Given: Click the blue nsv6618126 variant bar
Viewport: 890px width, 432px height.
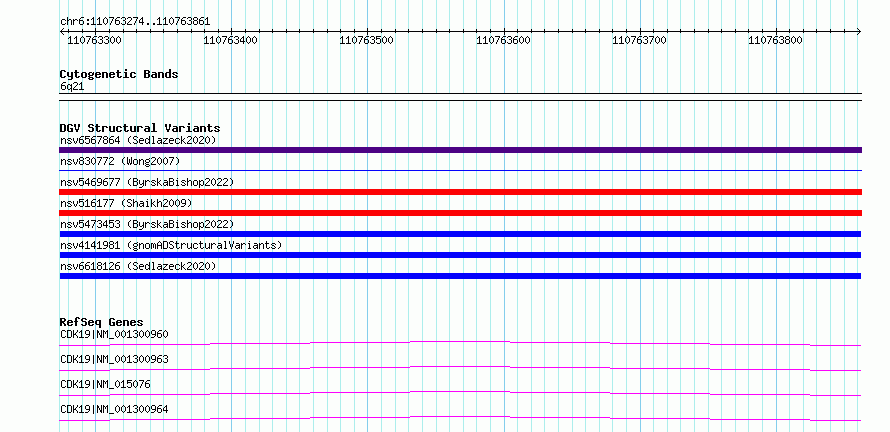Looking at the screenshot, I should [460, 276].
